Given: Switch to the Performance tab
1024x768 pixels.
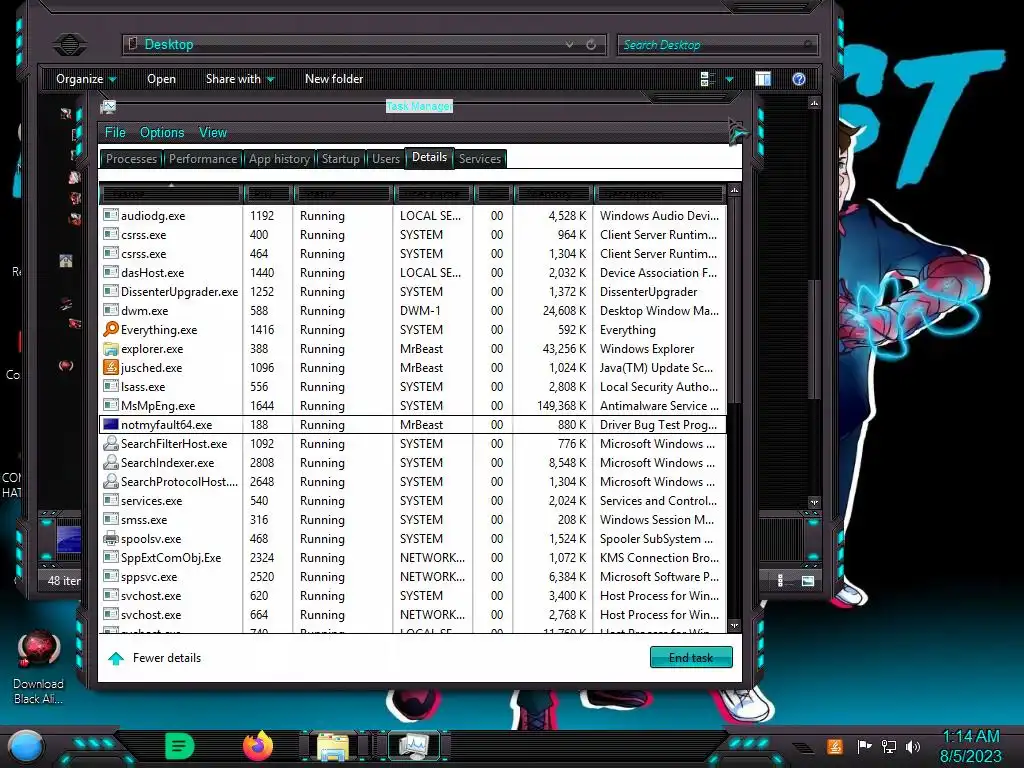Looking at the screenshot, I should (203, 159).
